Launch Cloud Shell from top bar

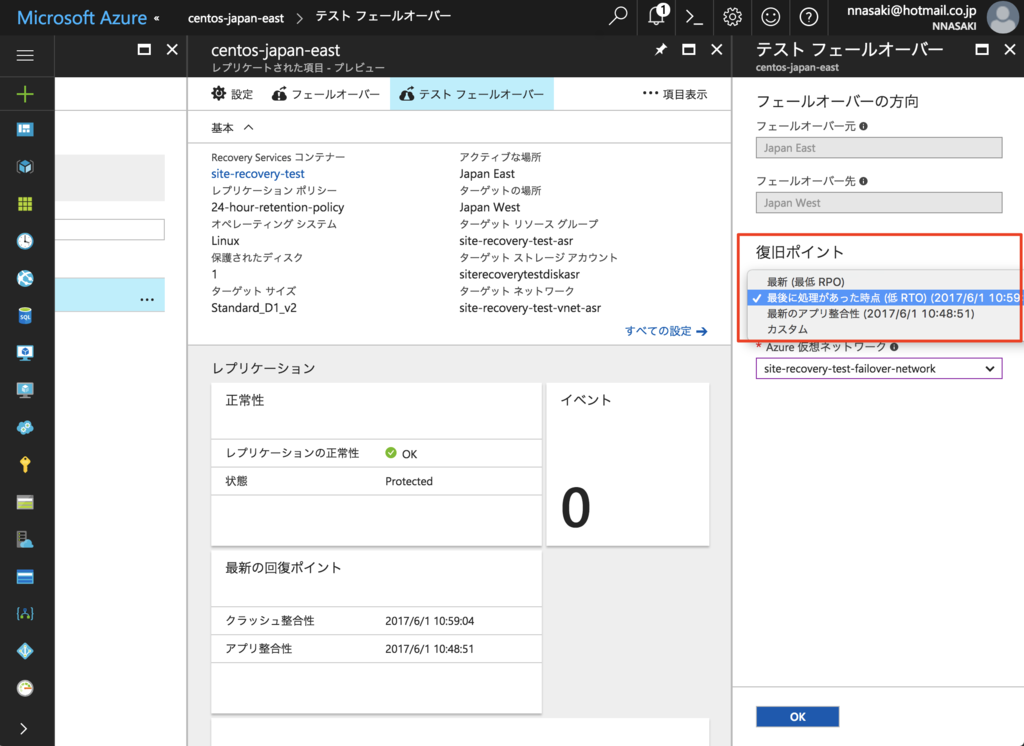point(694,16)
